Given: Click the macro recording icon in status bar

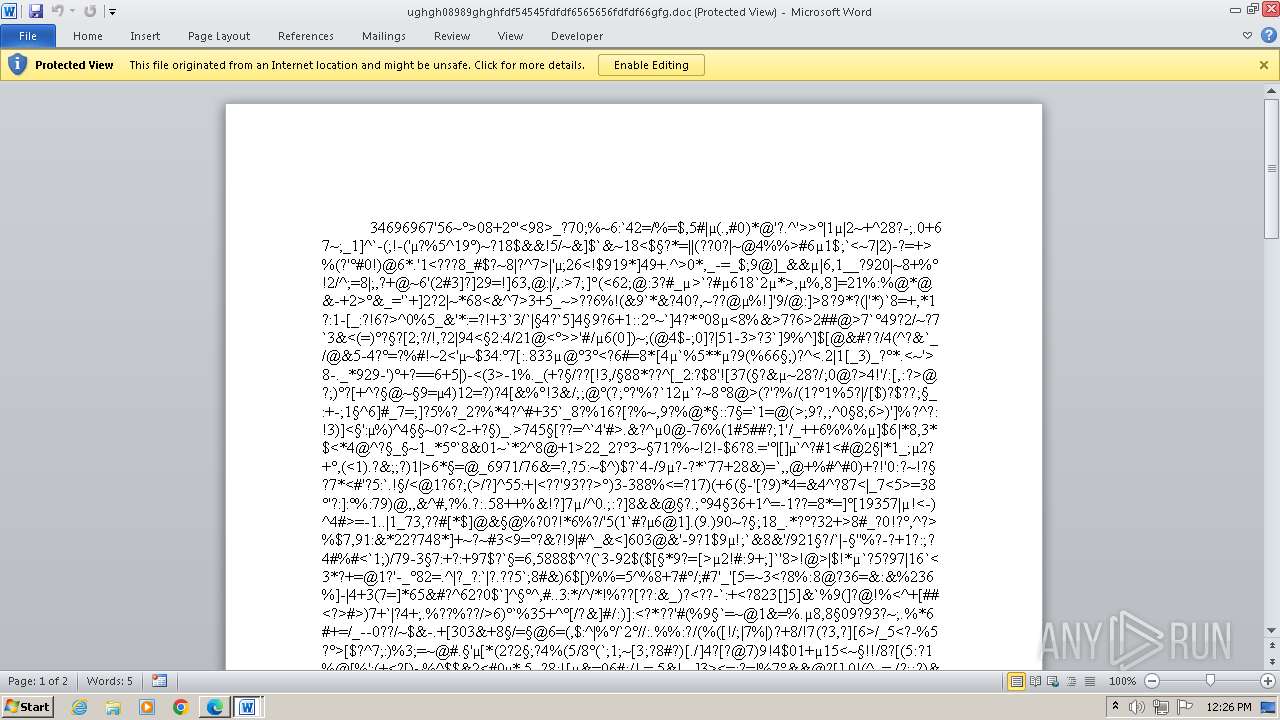Looking at the screenshot, I should click(x=159, y=681).
